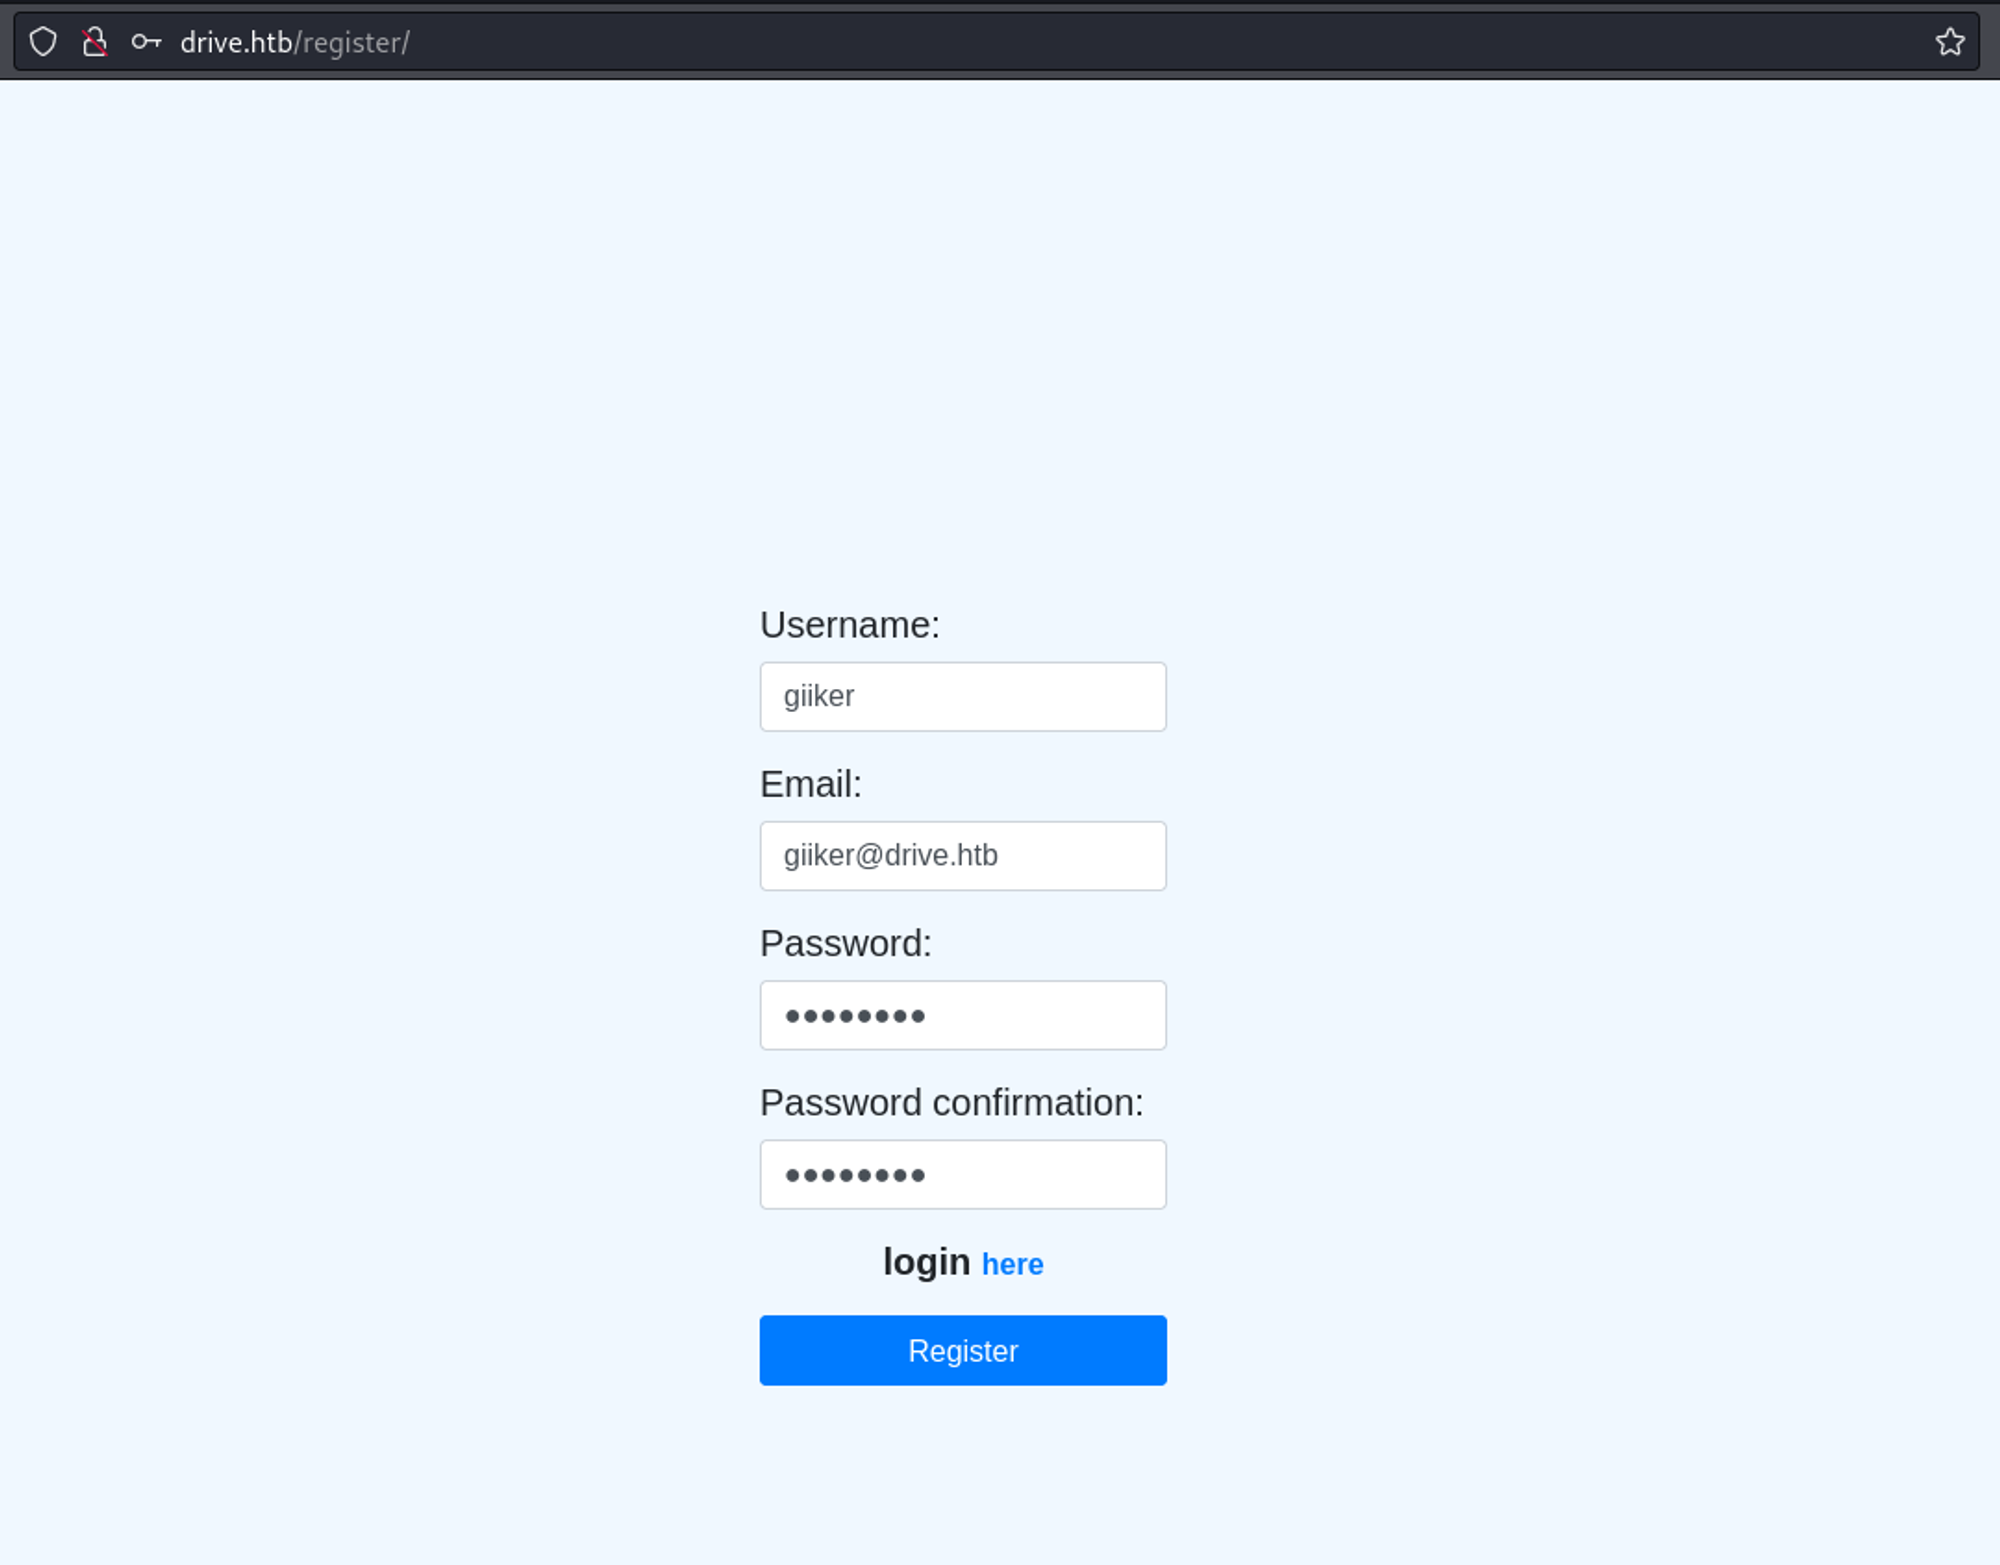Viewport: 2000px width, 1565px height.
Task: Click the /register/ path text in the URL
Action: click(352, 42)
